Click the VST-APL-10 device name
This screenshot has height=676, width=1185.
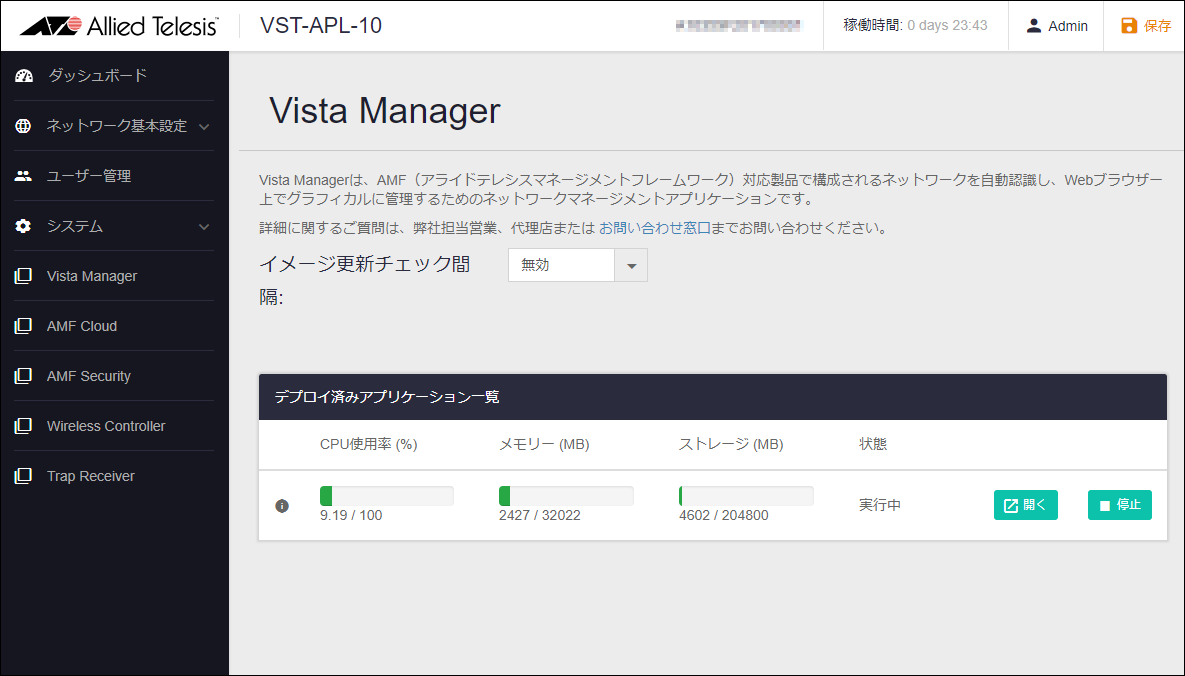pyautogui.click(x=321, y=26)
